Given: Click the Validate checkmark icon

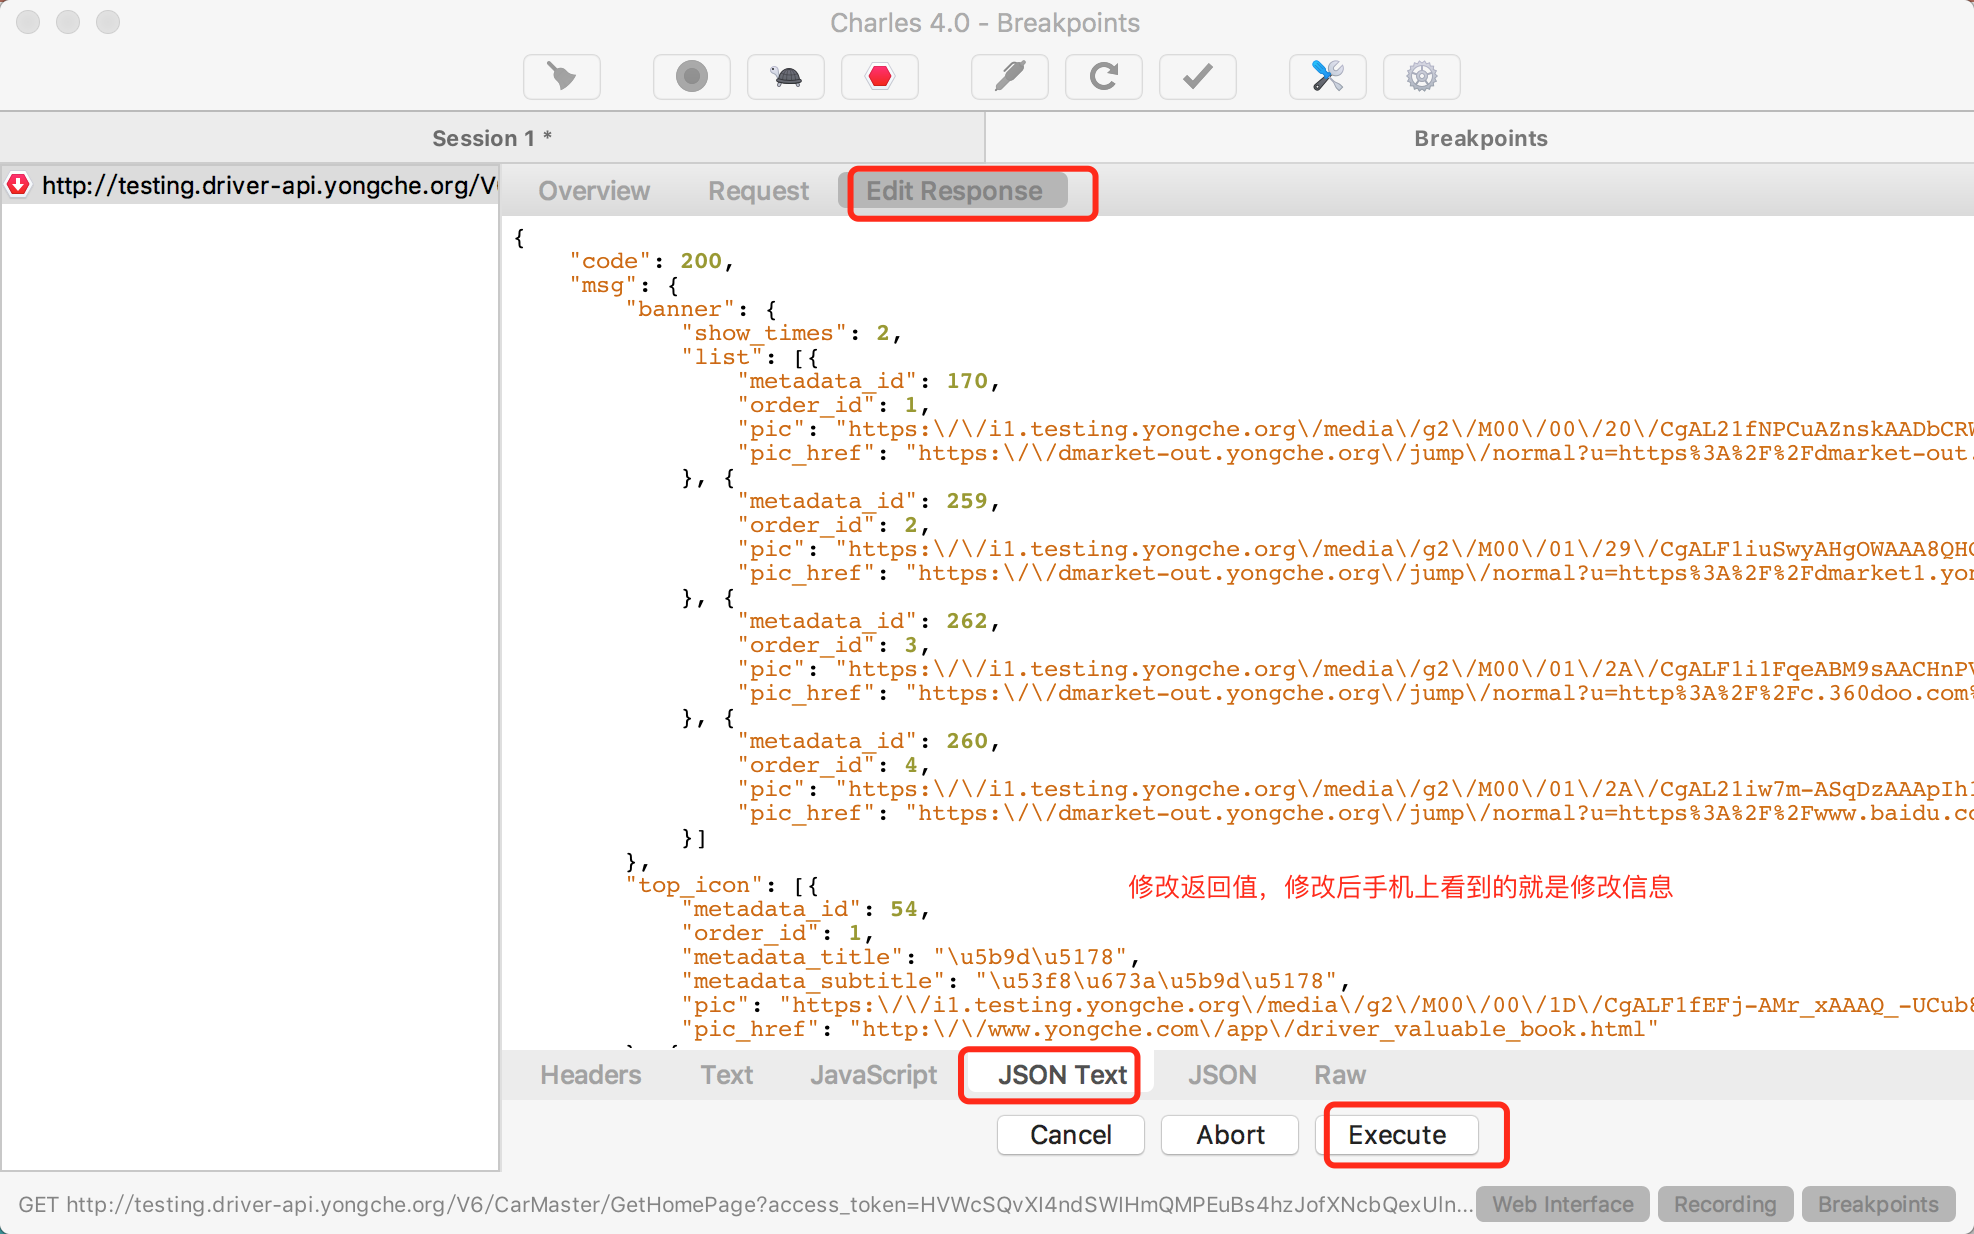Looking at the screenshot, I should [x=1198, y=77].
